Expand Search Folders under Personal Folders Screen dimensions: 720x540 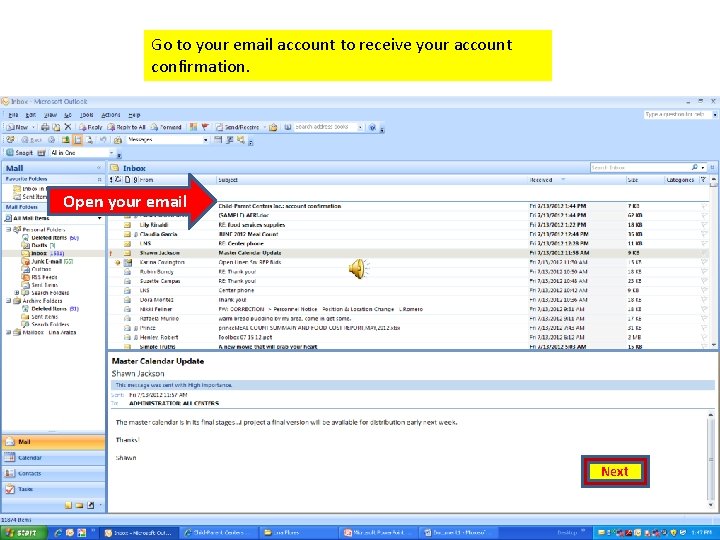click(x=17, y=292)
